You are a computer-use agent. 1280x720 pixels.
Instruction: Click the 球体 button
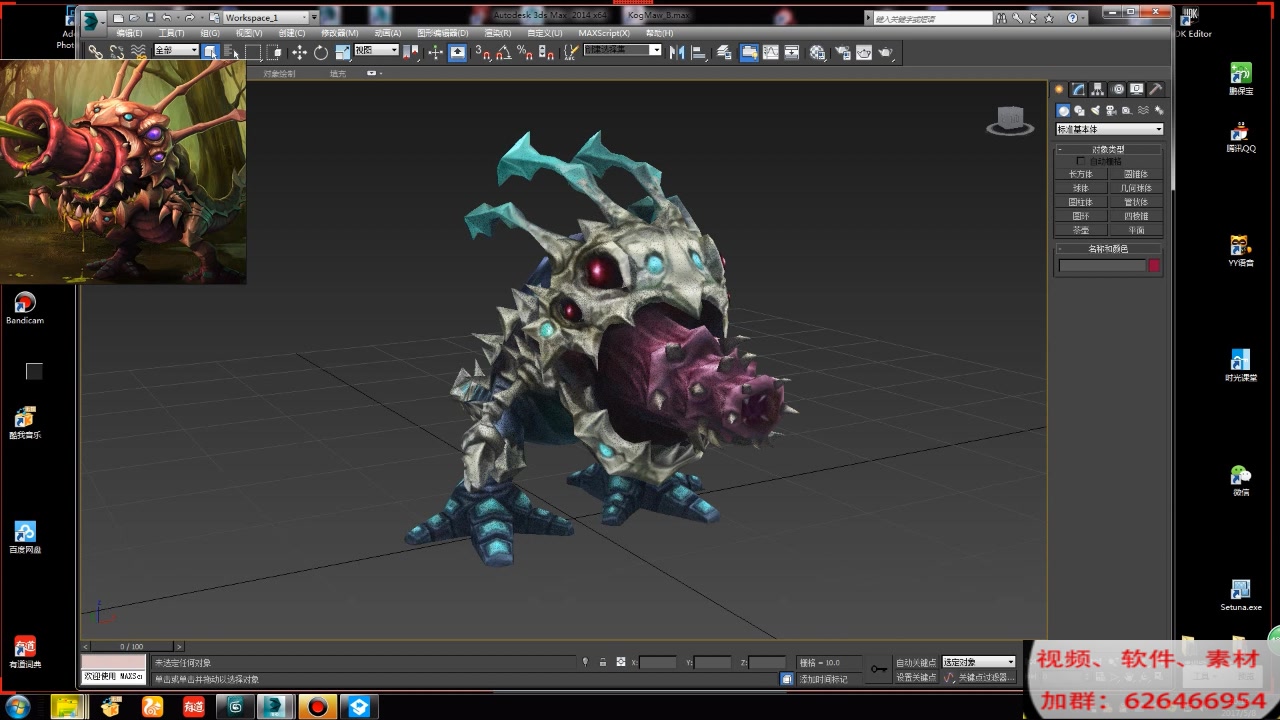pyautogui.click(x=1081, y=188)
